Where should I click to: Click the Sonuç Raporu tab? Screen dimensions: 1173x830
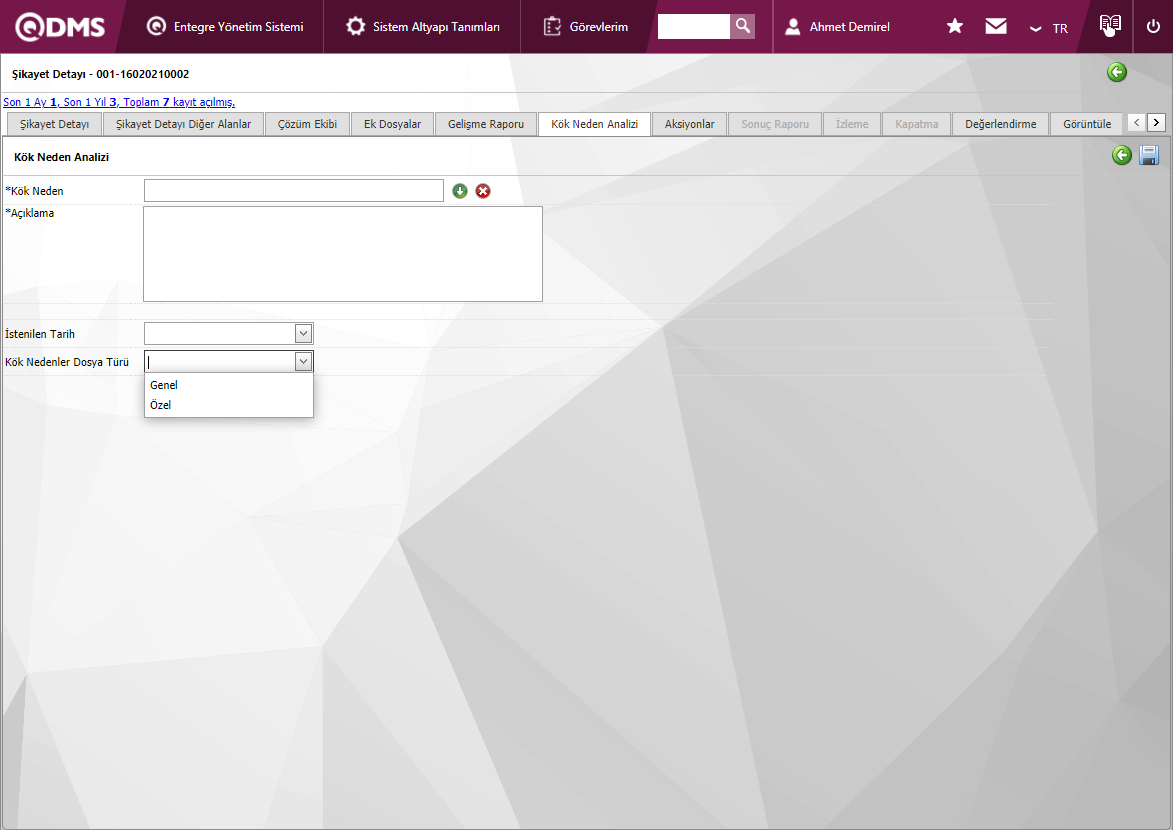click(x=775, y=124)
